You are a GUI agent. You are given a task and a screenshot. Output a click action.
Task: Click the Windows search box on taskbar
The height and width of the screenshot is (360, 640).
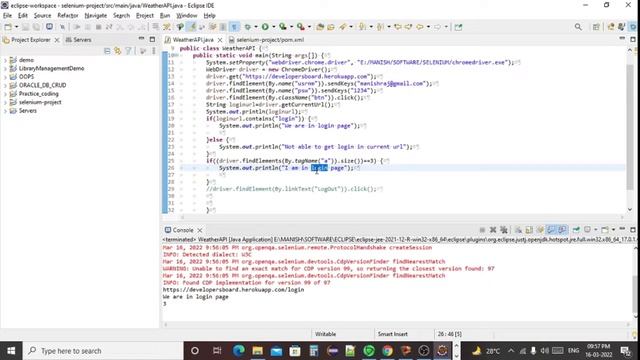(103, 351)
